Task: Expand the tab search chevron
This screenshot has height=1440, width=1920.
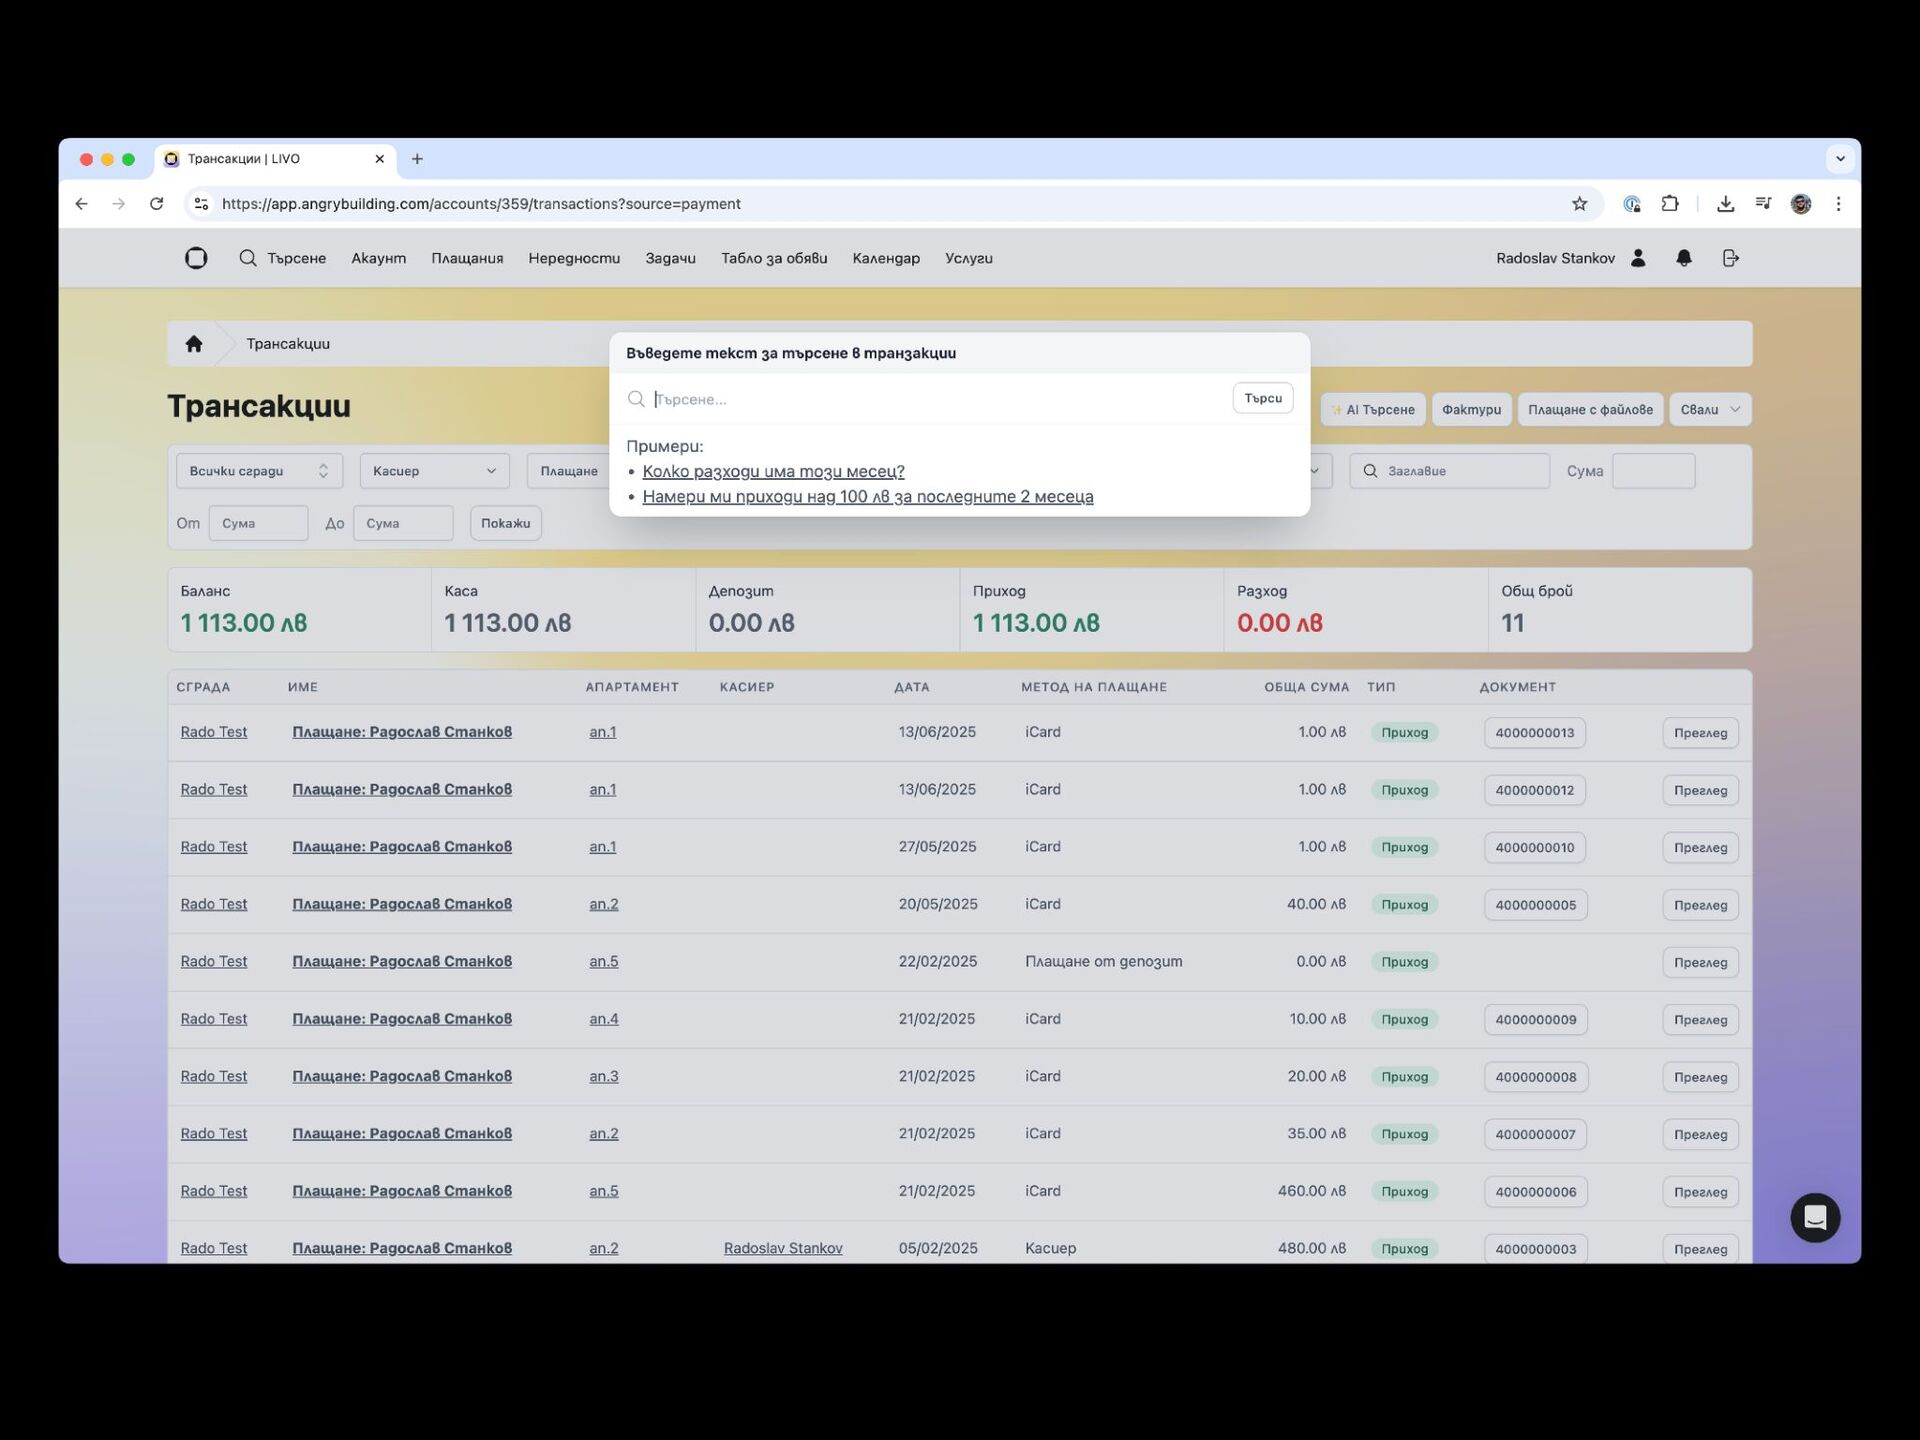Action: (1840, 159)
